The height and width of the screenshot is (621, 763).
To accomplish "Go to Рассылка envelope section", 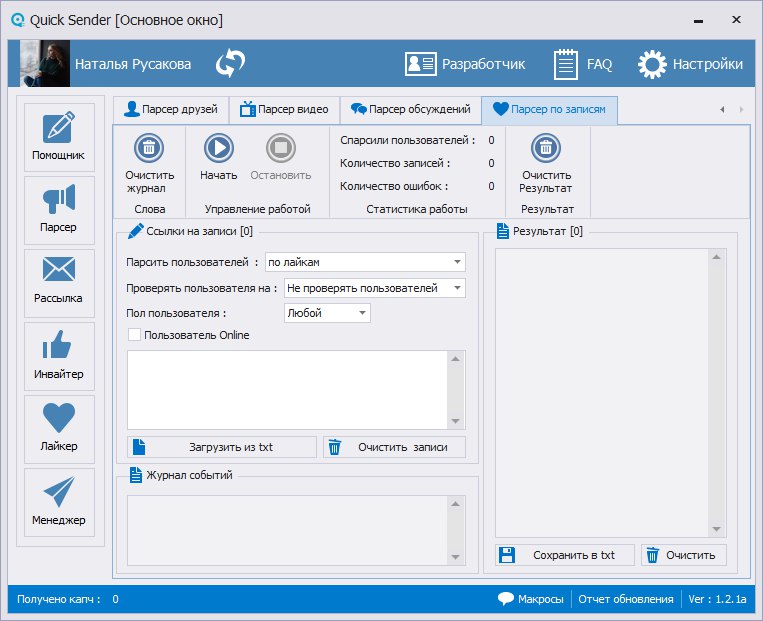I will point(59,280).
